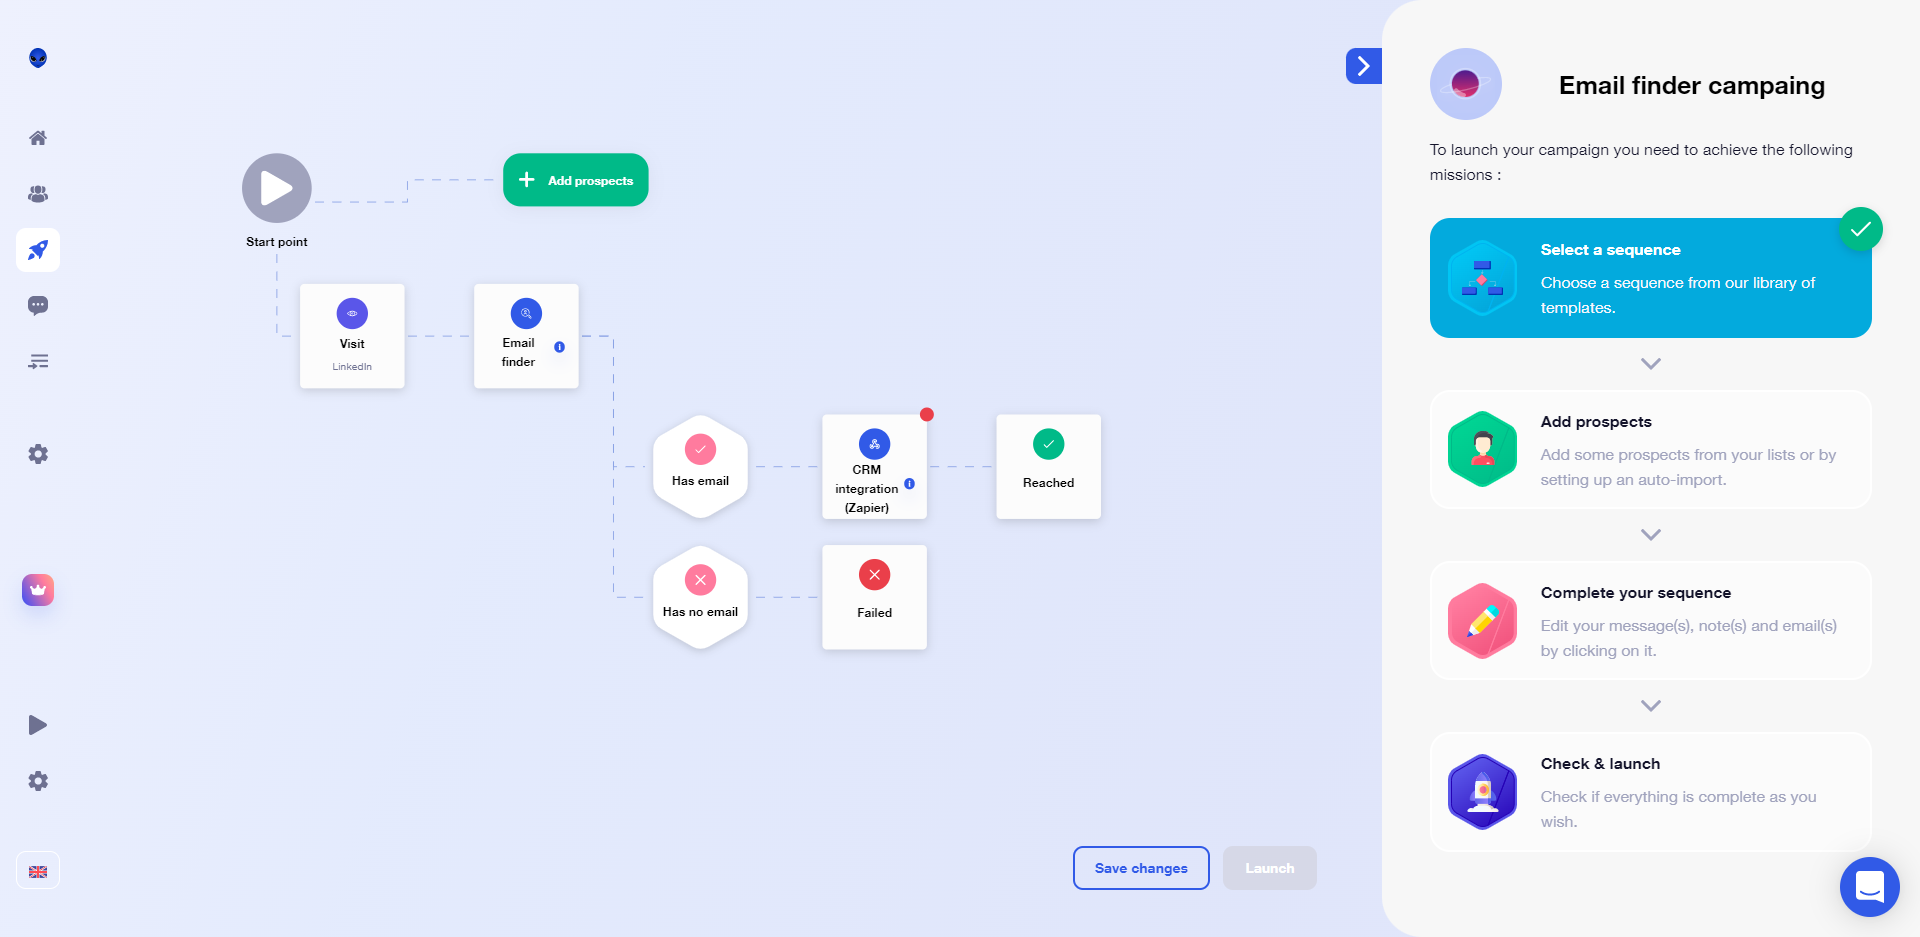Click chevron below Complete your sequence
1920x937 pixels.
(1651, 706)
